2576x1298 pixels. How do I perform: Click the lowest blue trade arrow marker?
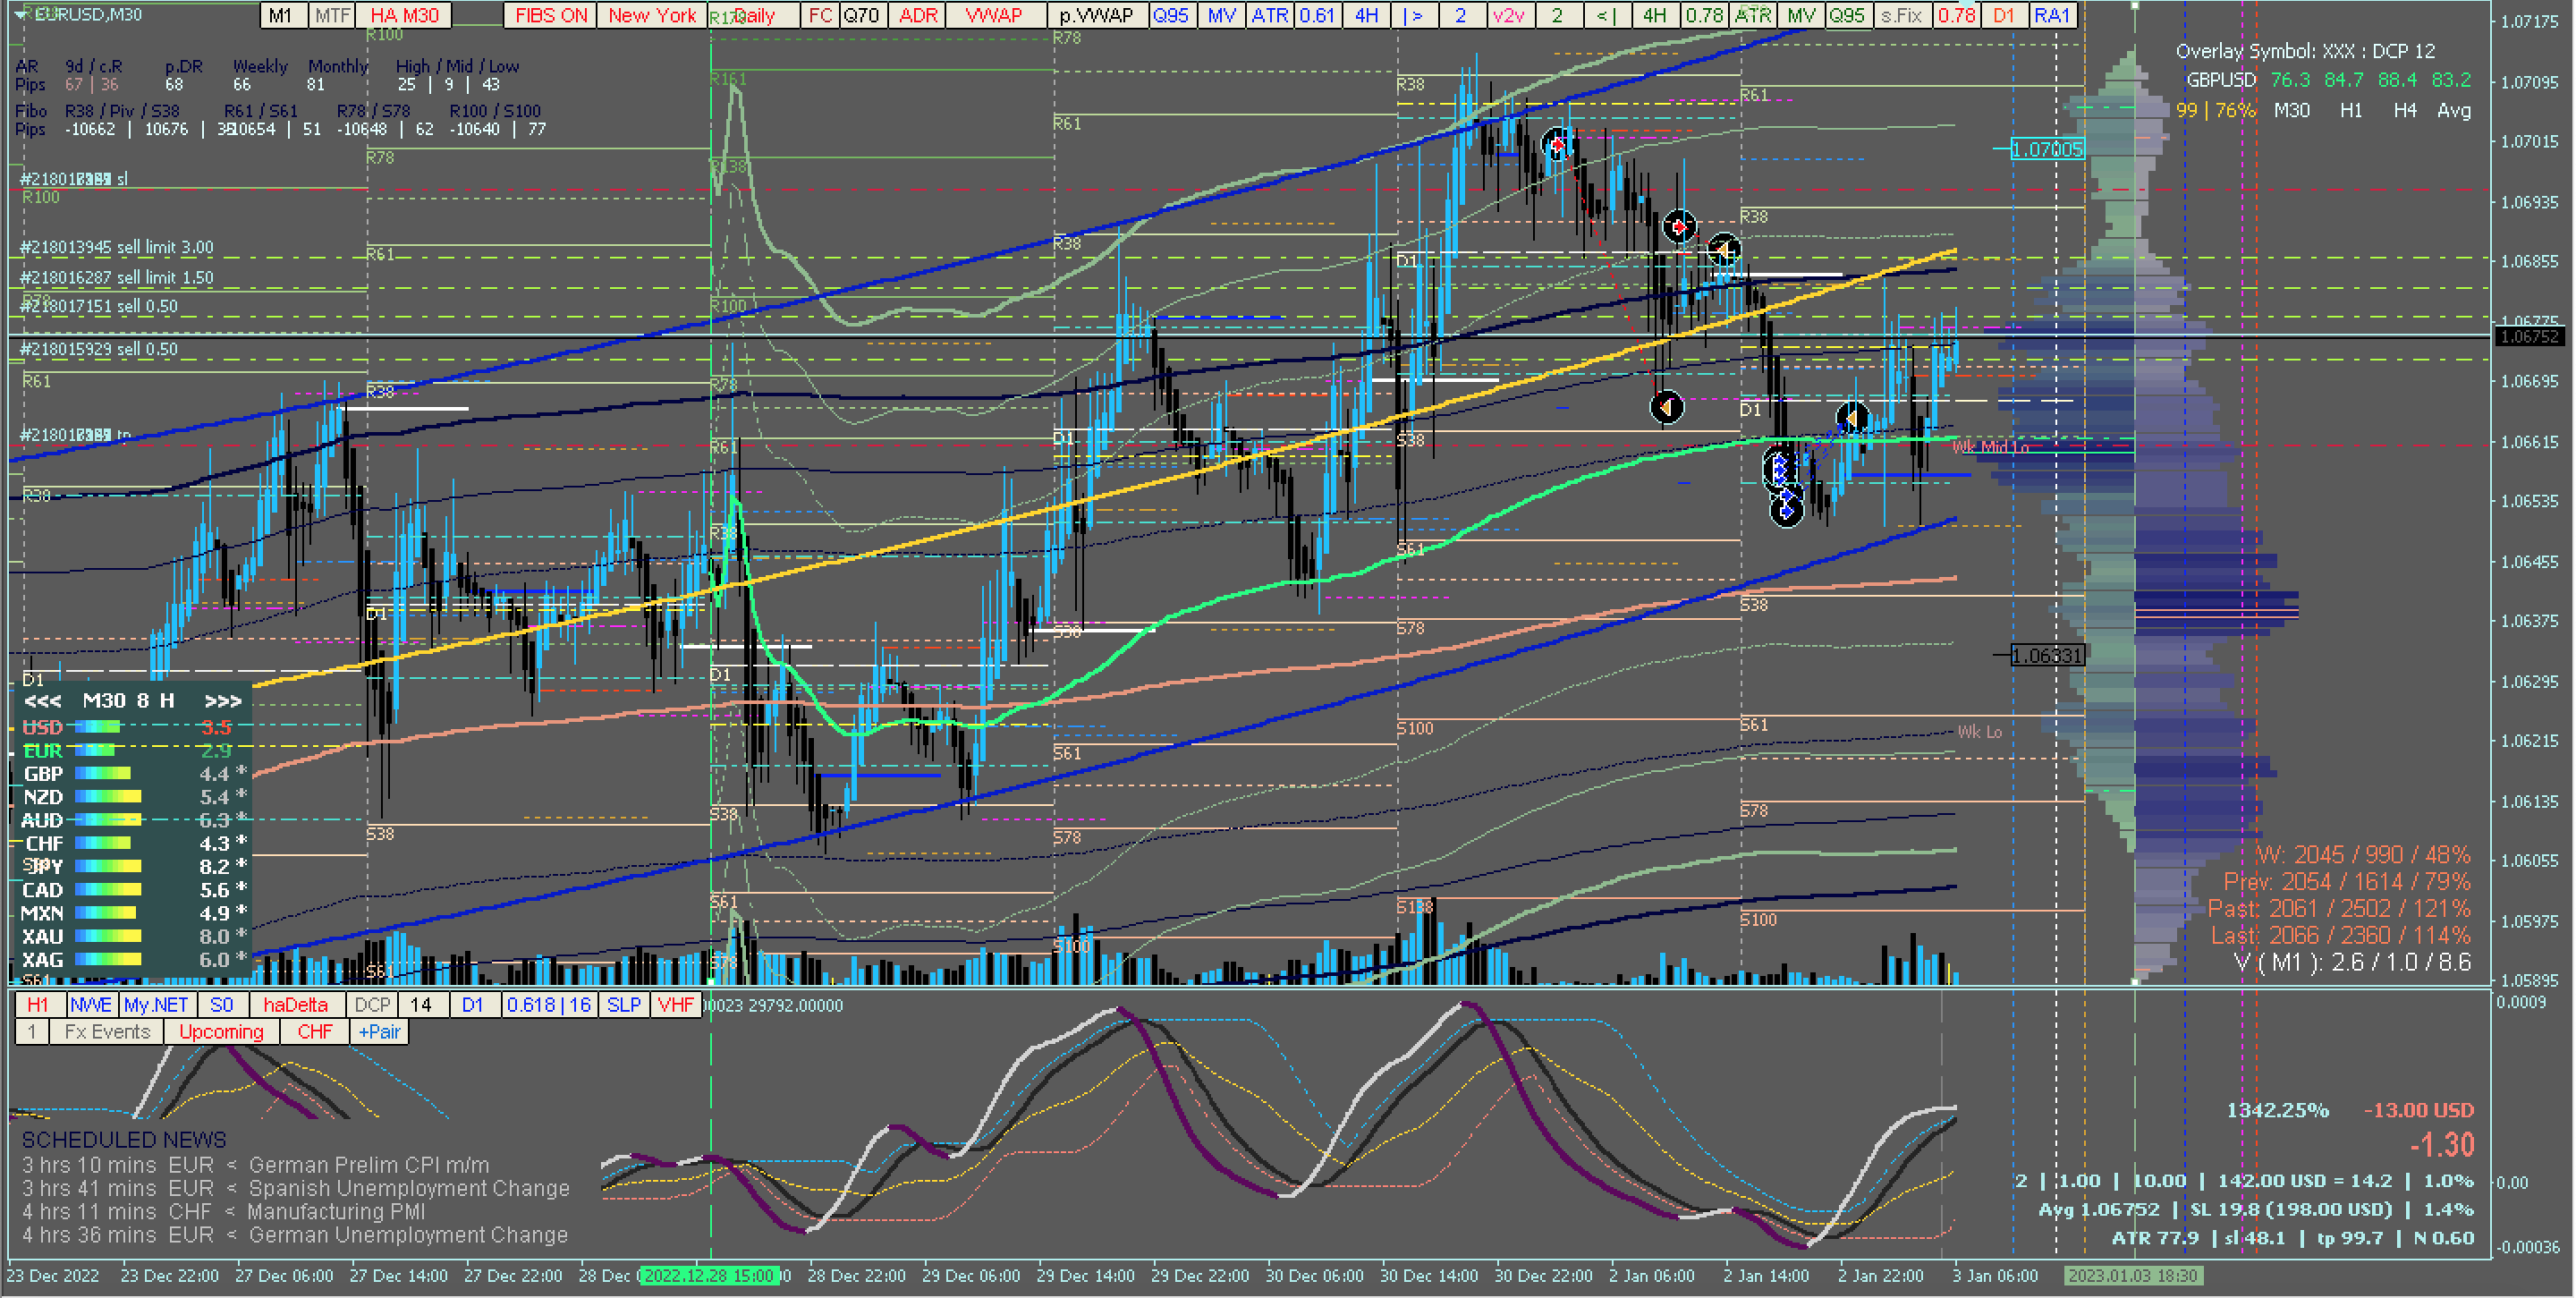(x=1786, y=511)
